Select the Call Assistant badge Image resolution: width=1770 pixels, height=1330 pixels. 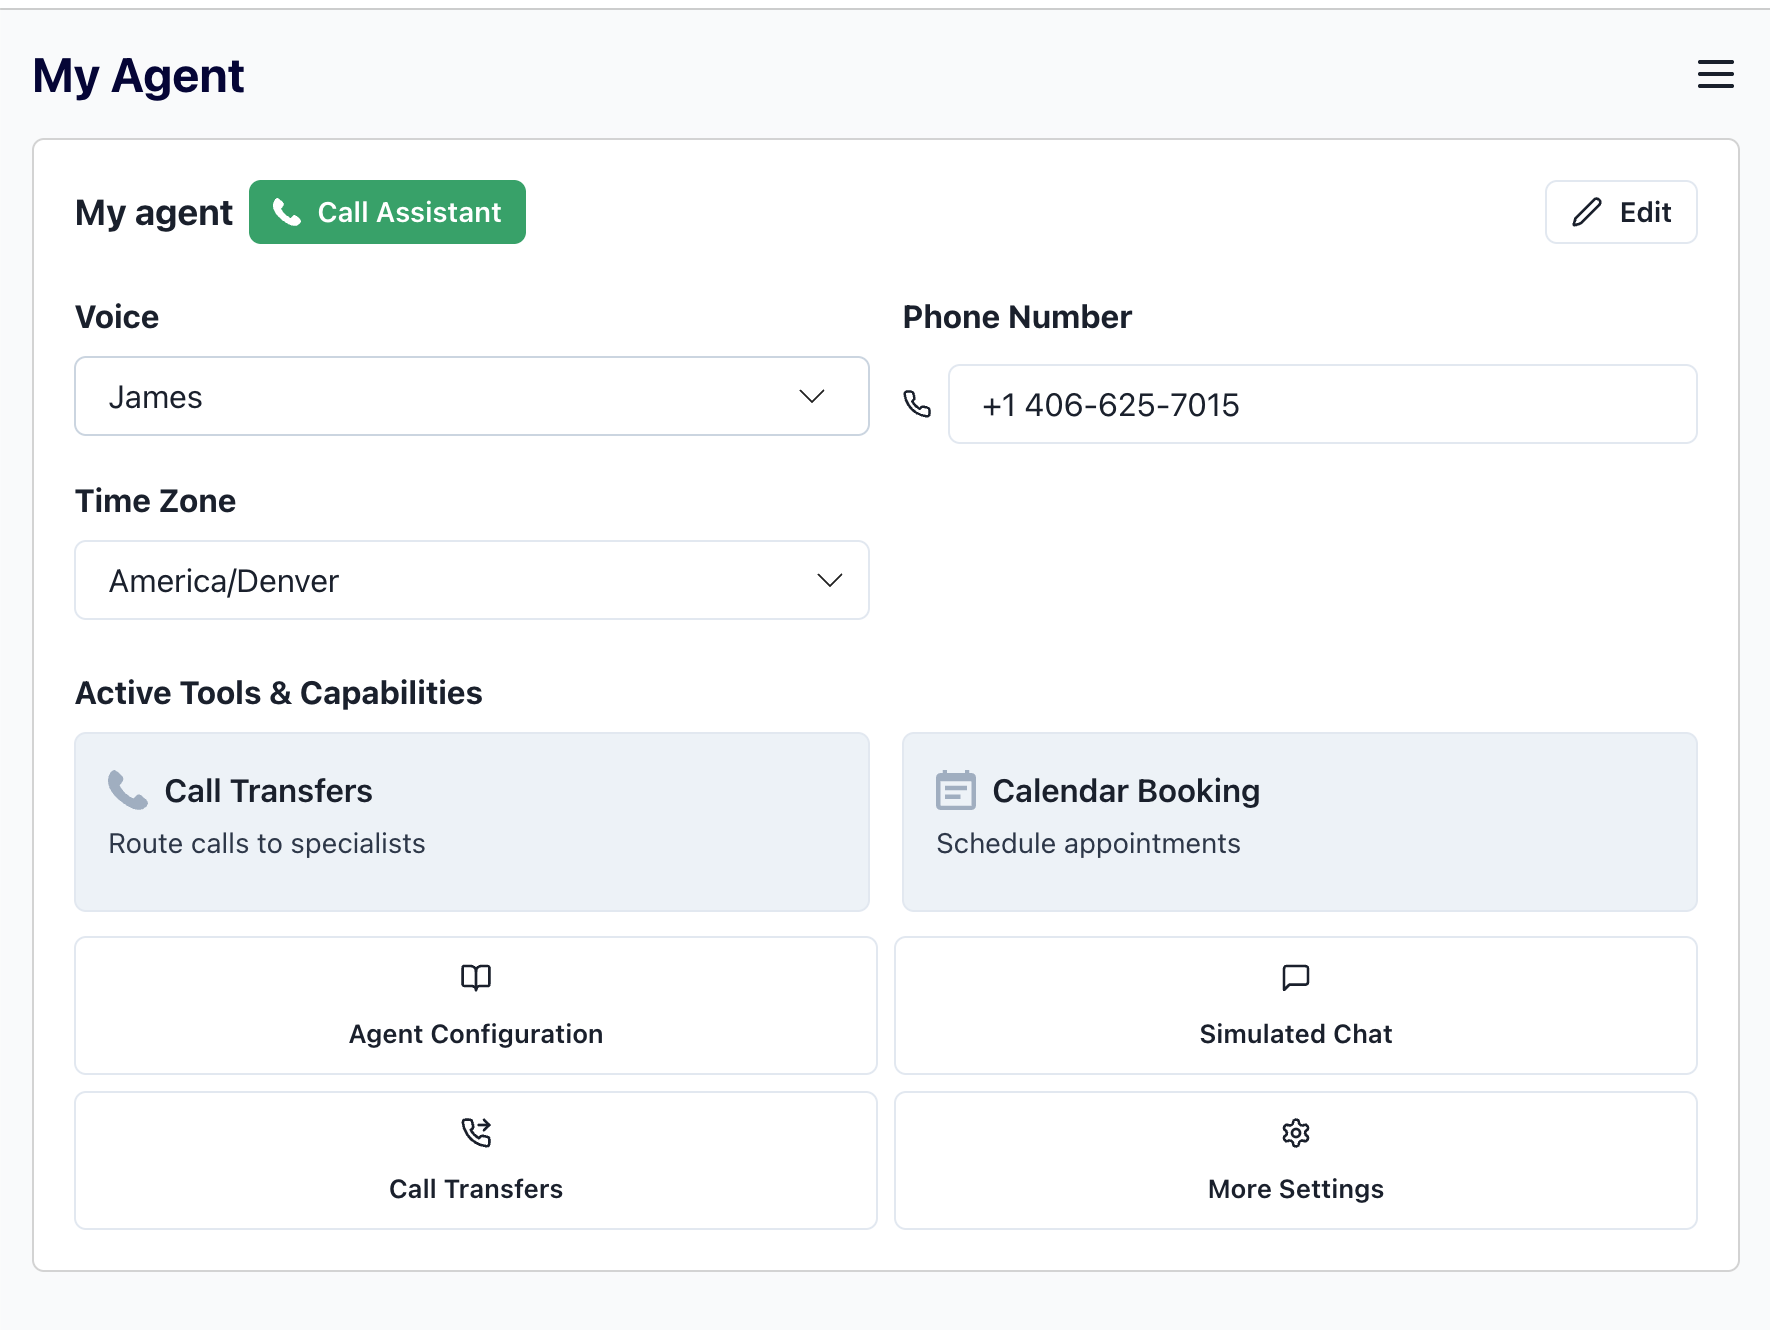click(387, 212)
